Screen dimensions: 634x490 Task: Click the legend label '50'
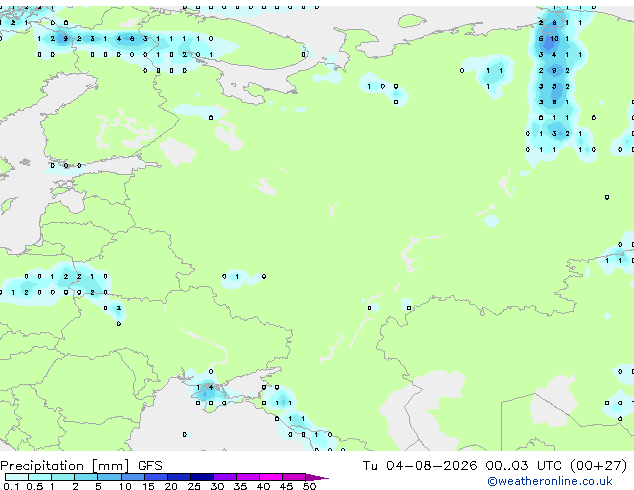point(309,486)
